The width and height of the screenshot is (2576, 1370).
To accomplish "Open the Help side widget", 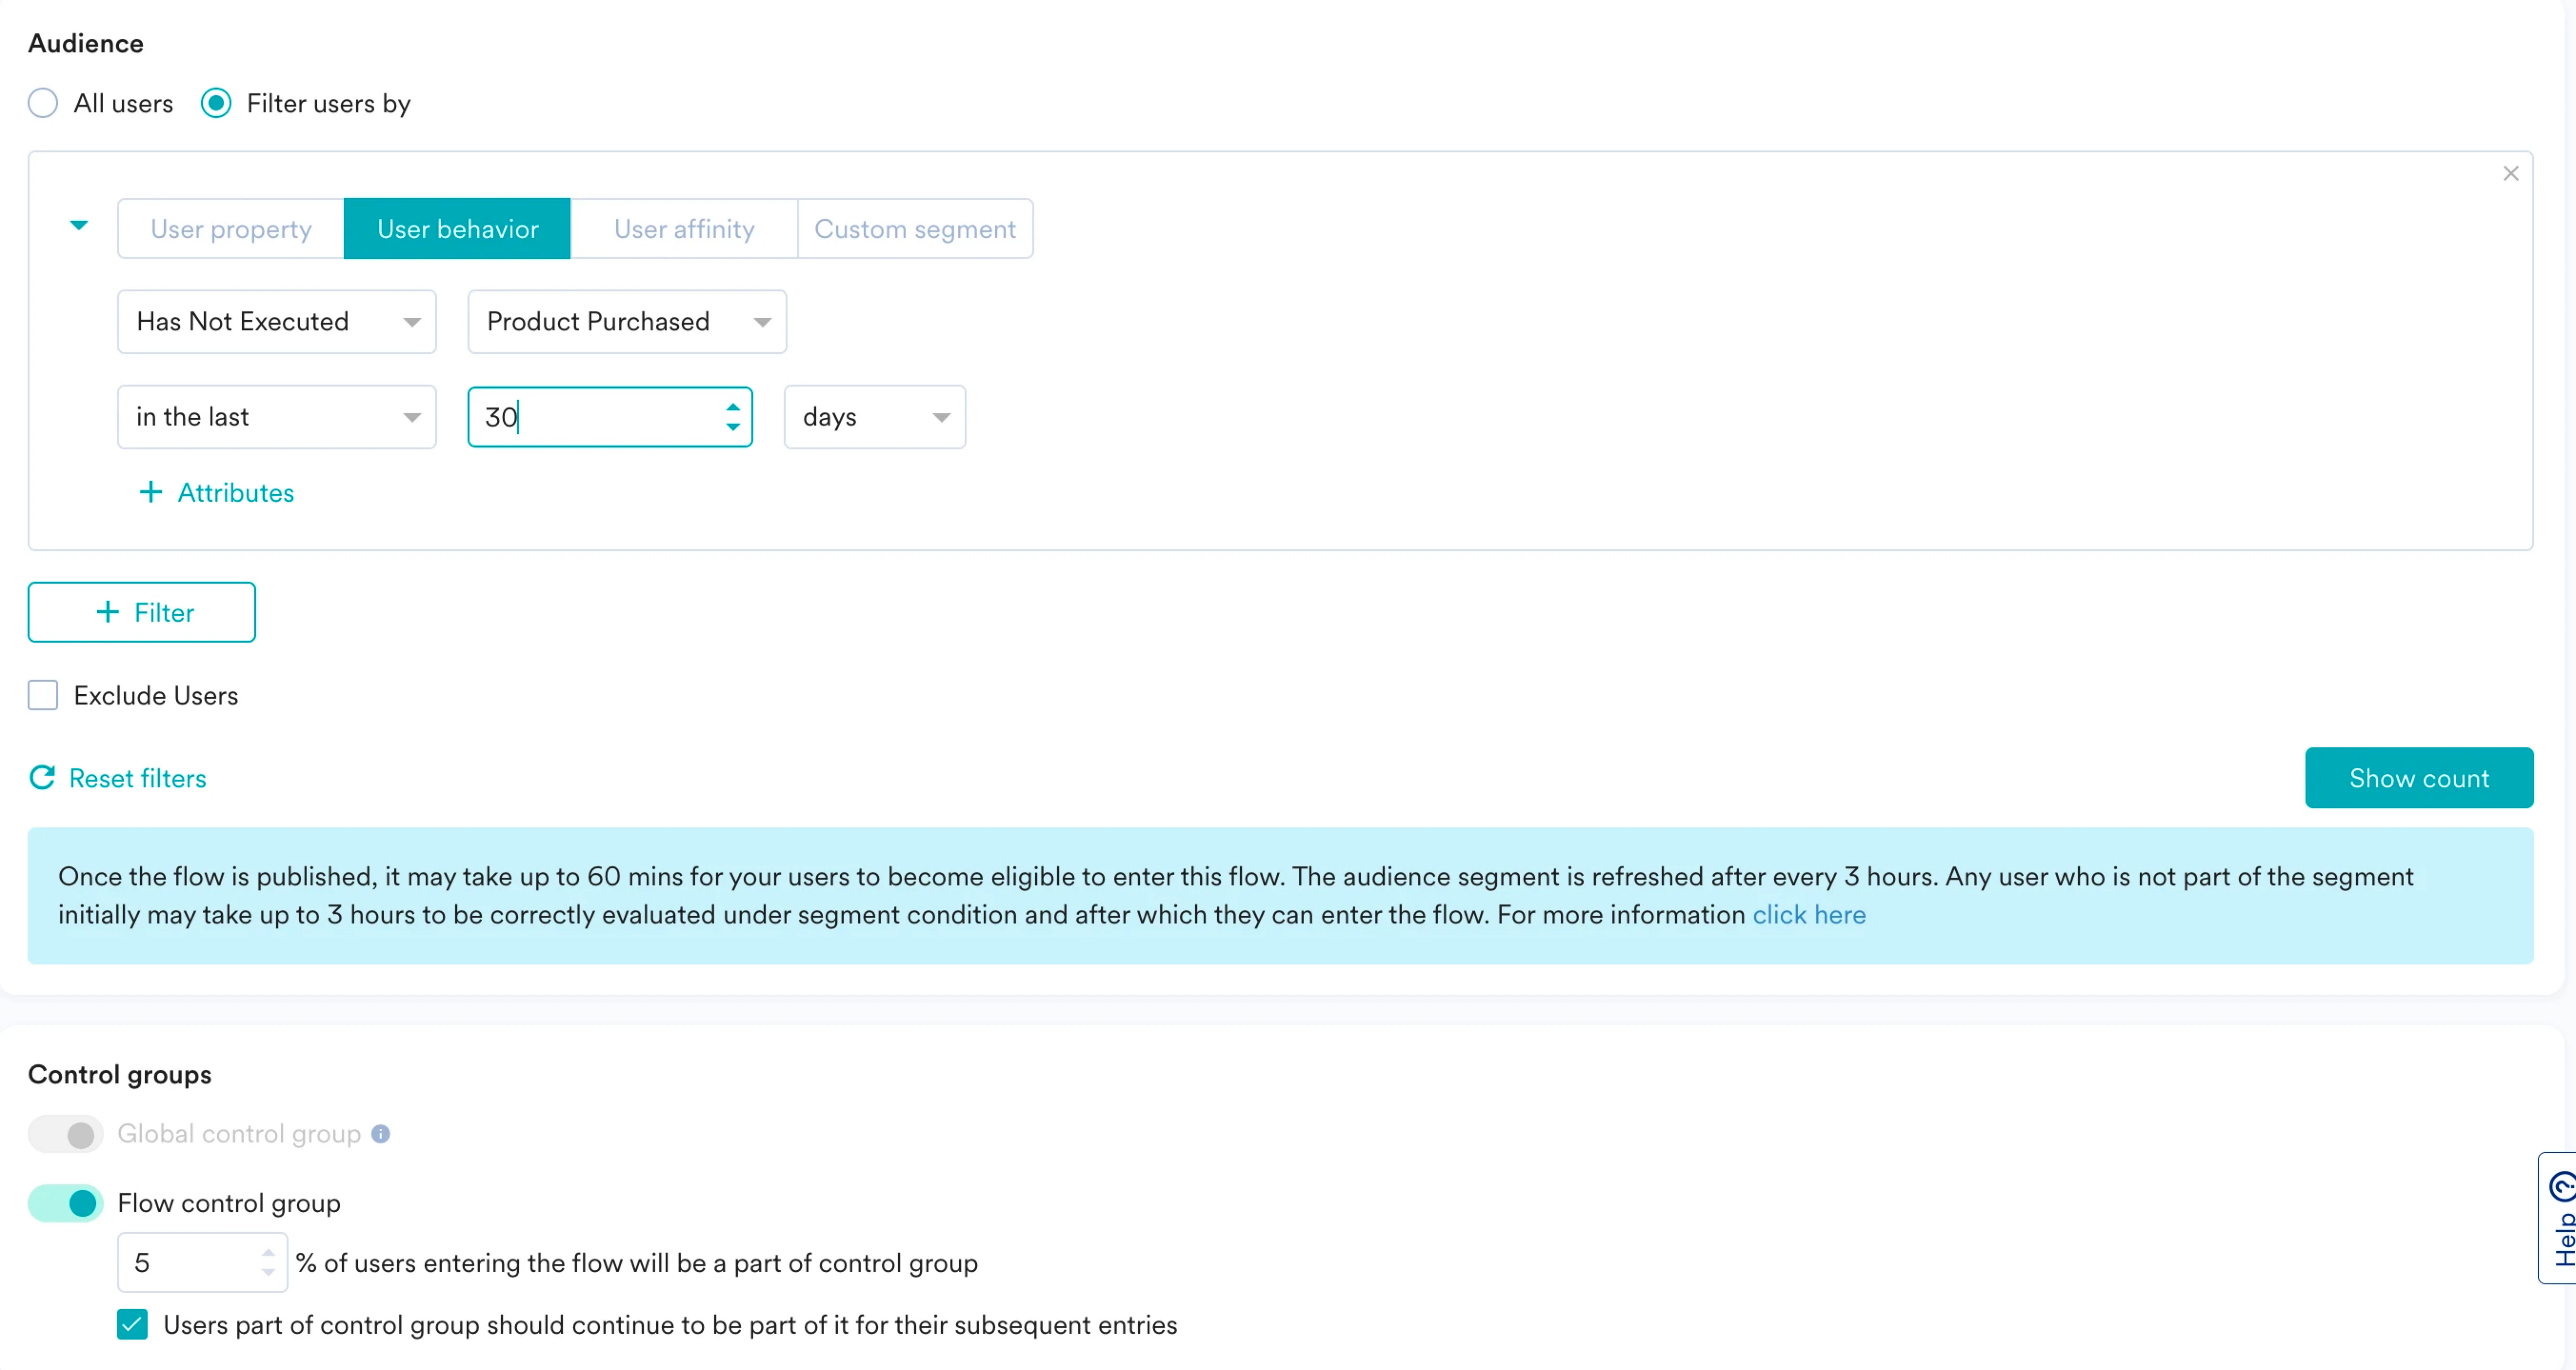I will [x=2558, y=1218].
